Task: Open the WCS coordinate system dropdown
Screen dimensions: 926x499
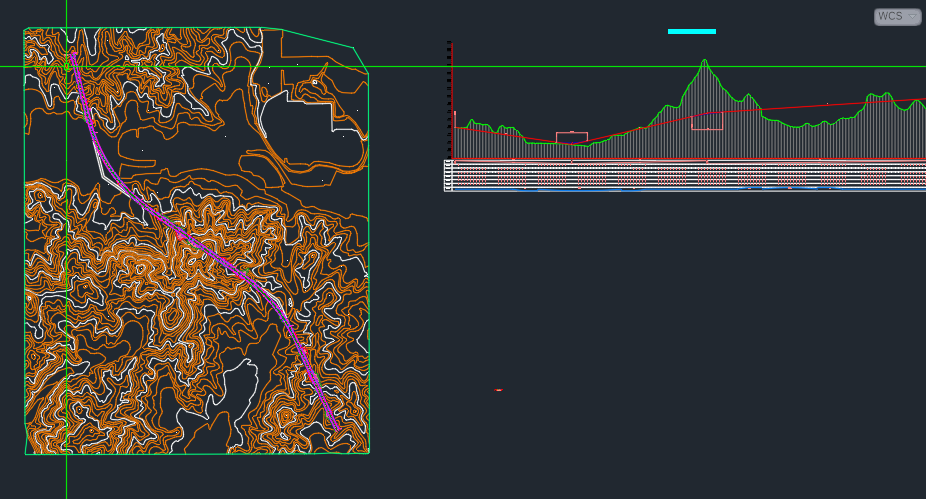Action: click(x=897, y=17)
